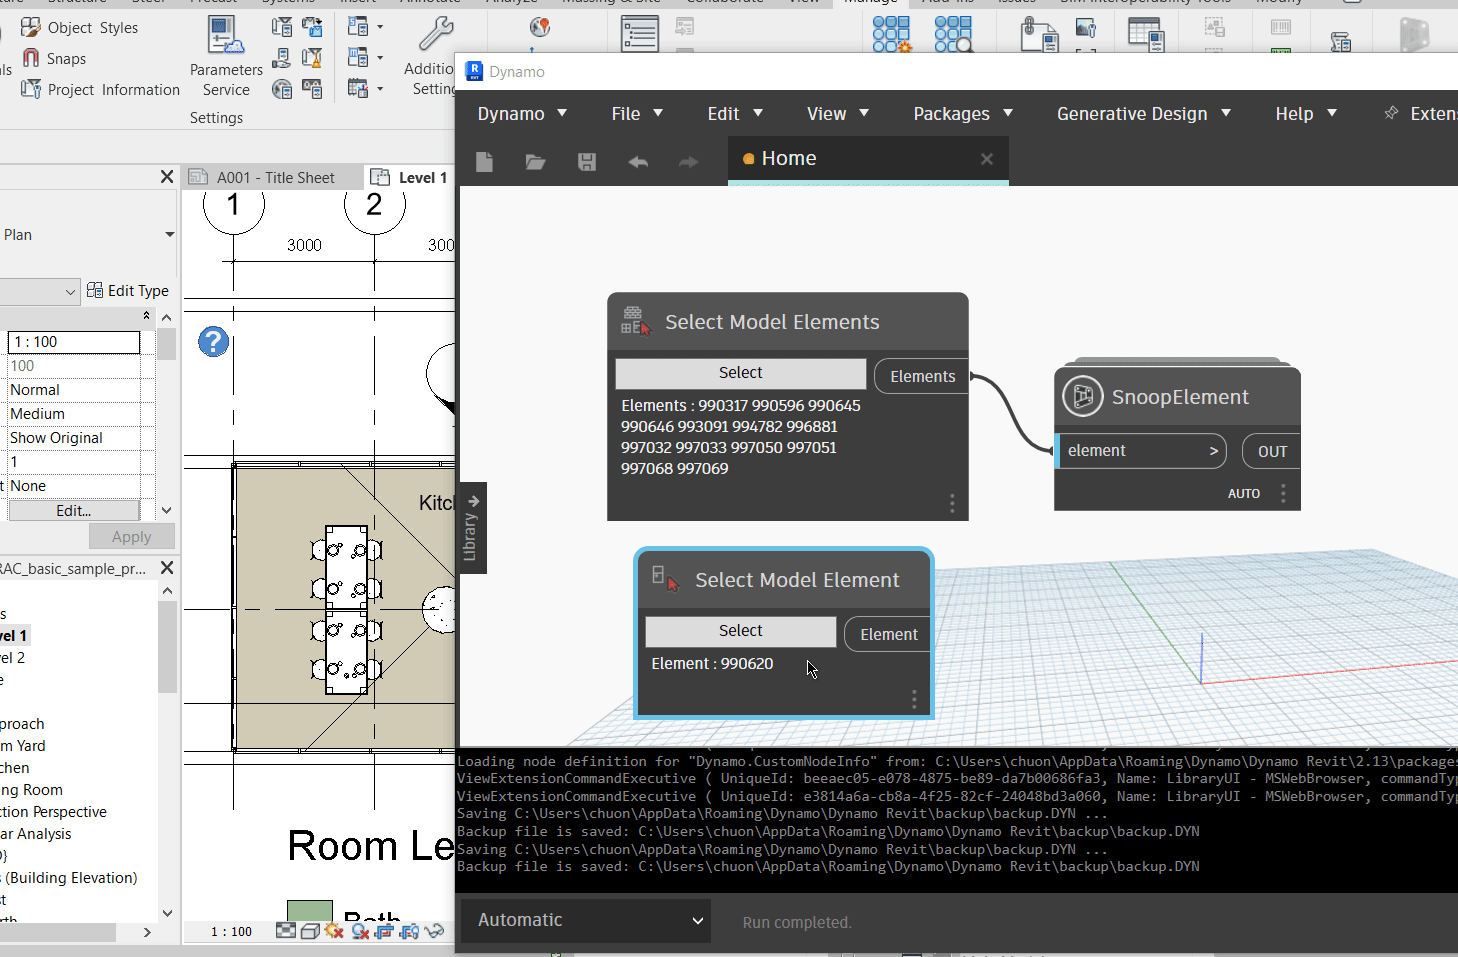Undo the last action in Dynamo
The width and height of the screenshot is (1458, 957).
point(638,162)
